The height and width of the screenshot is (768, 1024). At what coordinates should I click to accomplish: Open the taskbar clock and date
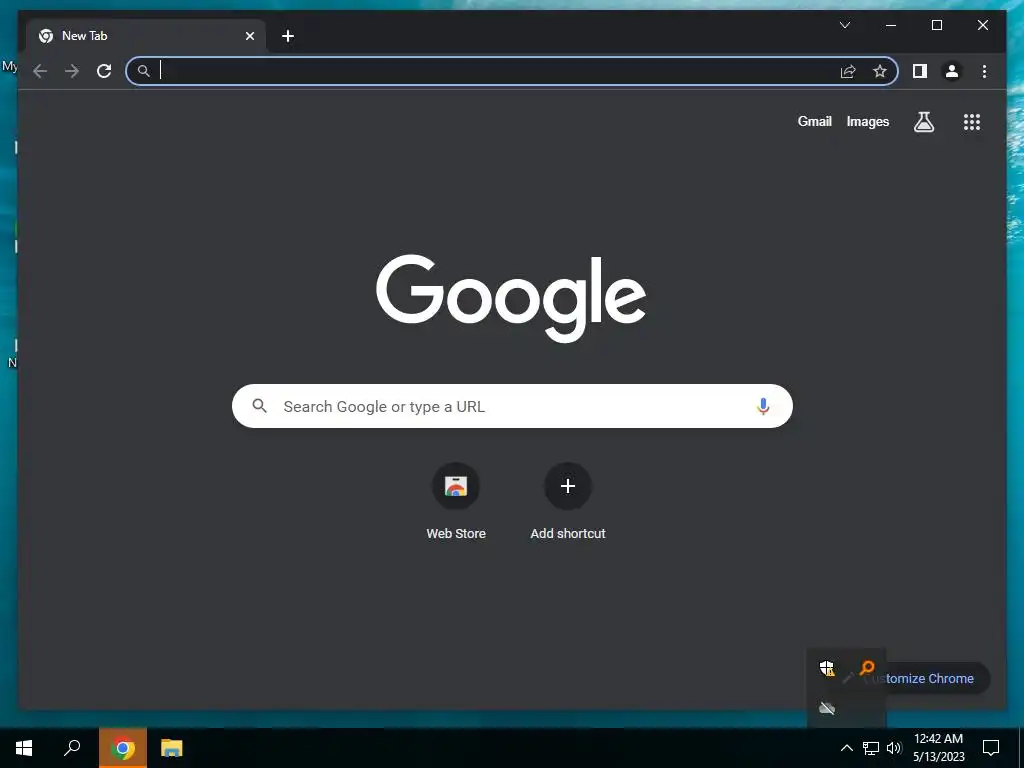[x=938, y=748]
